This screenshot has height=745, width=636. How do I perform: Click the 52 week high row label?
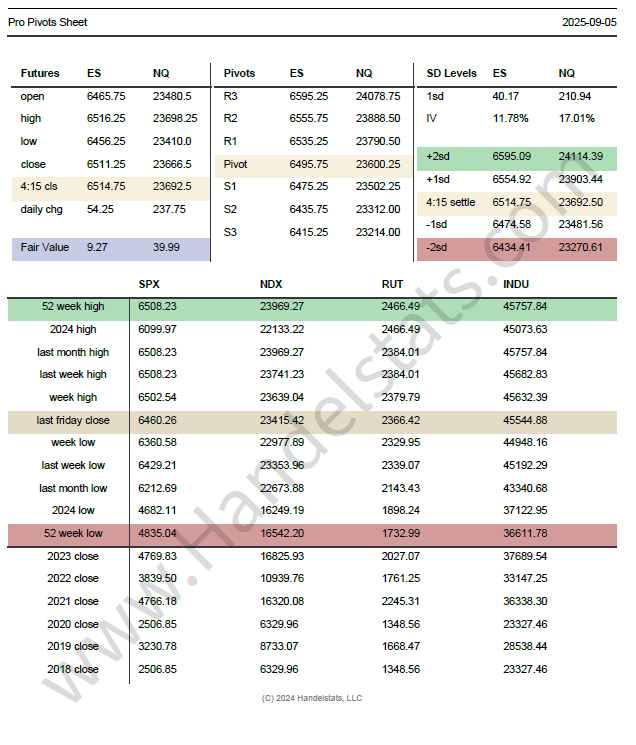click(74, 307)
